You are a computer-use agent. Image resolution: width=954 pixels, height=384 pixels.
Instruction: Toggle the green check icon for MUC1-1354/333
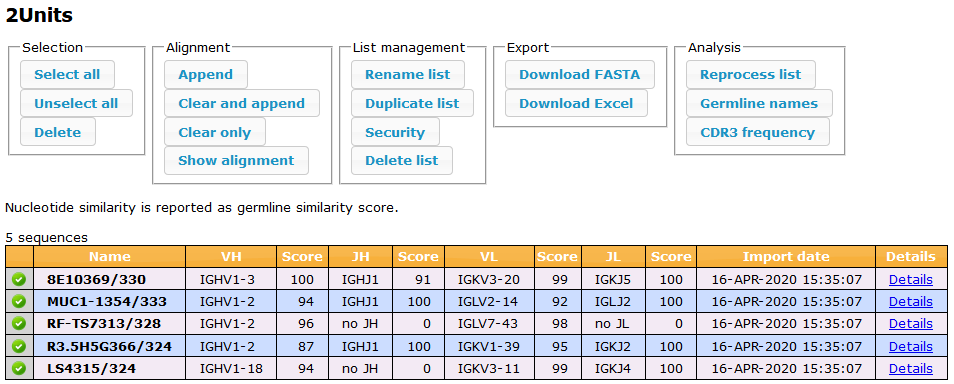[19, 302]
